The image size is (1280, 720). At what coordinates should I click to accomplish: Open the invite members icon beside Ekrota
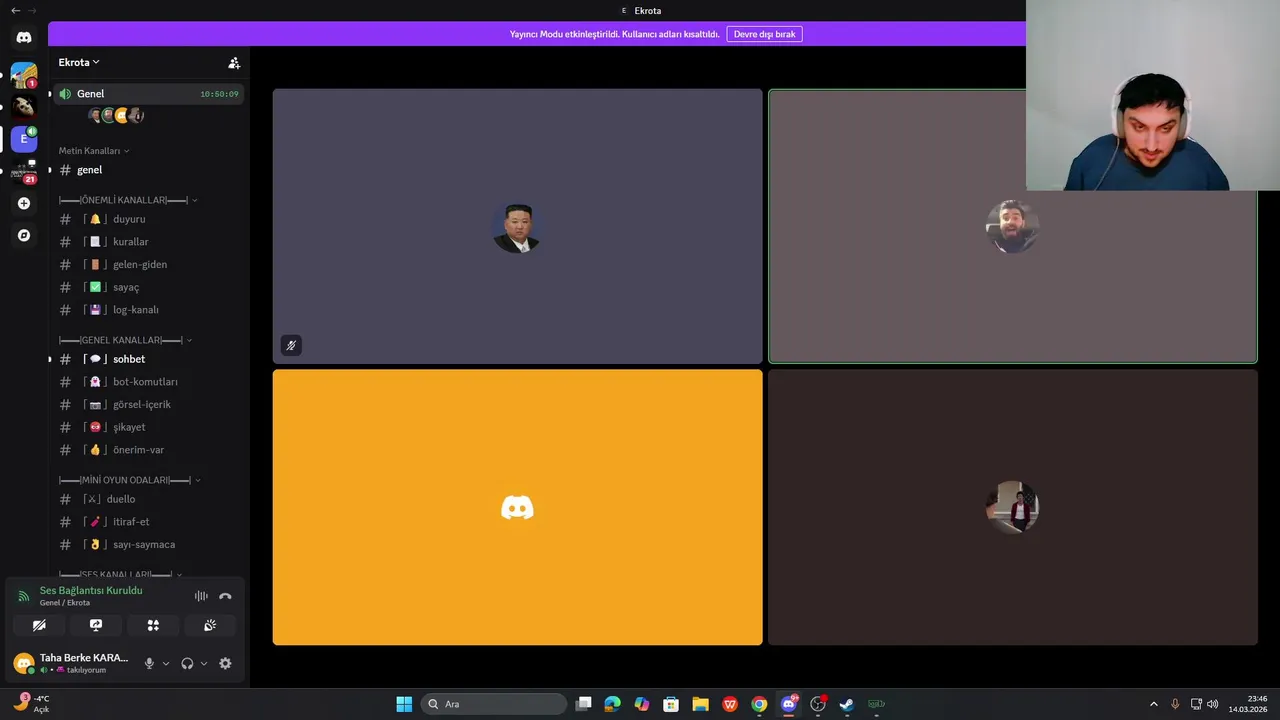tap(234, 63)
